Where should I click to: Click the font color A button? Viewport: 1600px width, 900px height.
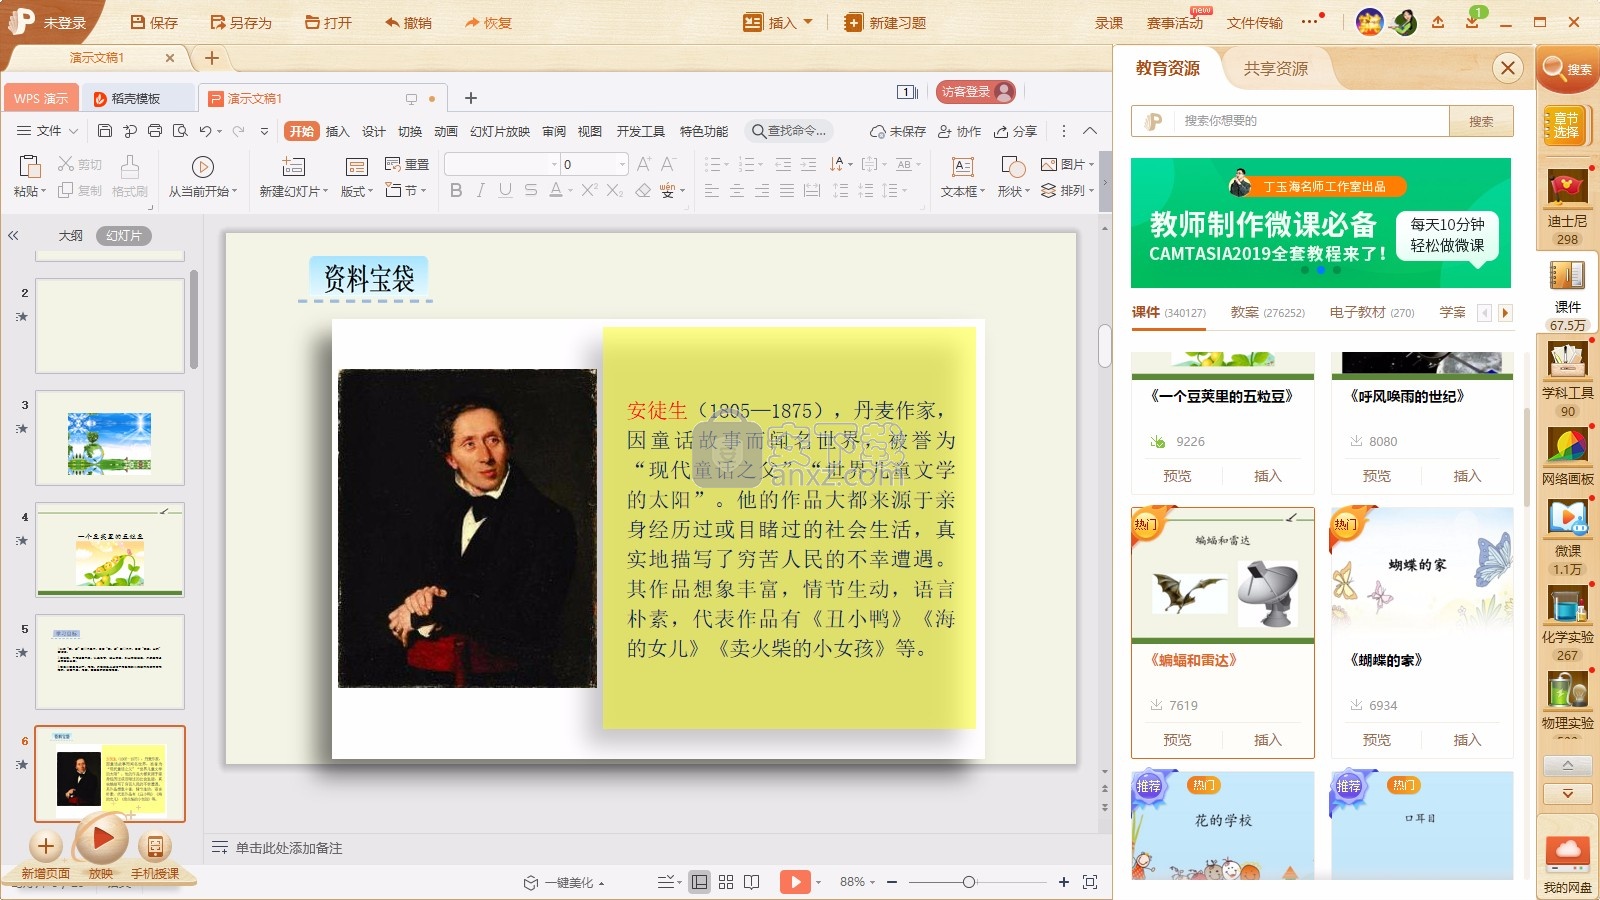(556, 190)
